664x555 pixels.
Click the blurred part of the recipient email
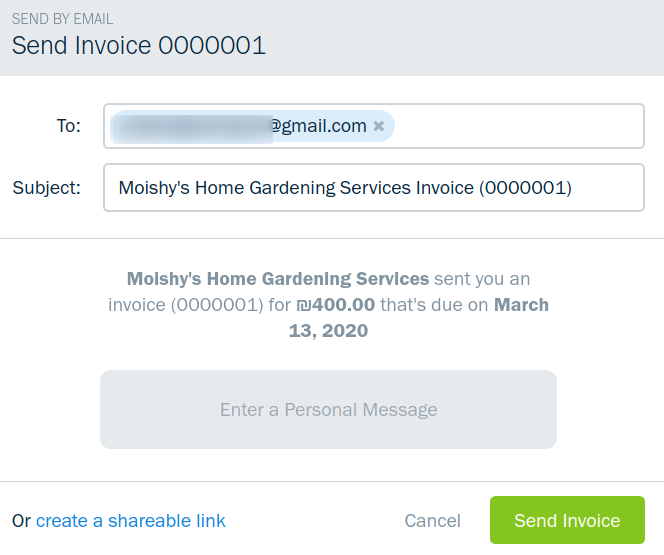[x=191, y=127]
